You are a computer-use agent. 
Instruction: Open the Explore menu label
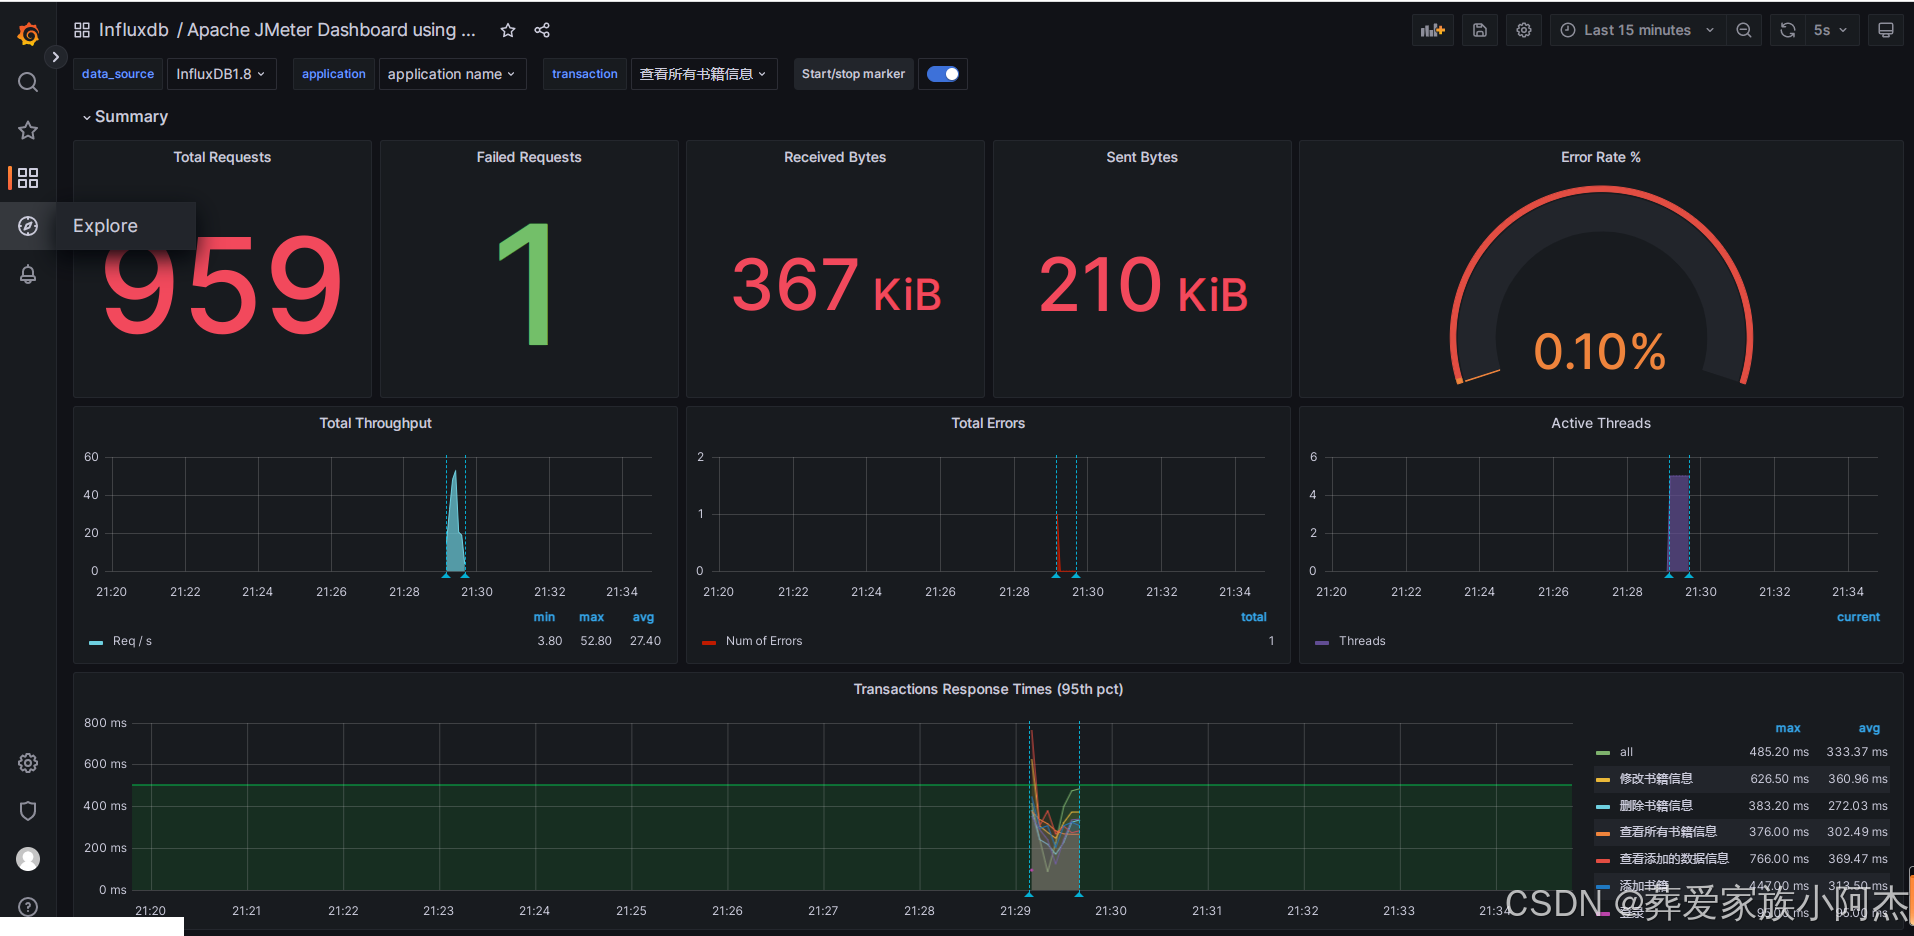click(x=105, y=226)
